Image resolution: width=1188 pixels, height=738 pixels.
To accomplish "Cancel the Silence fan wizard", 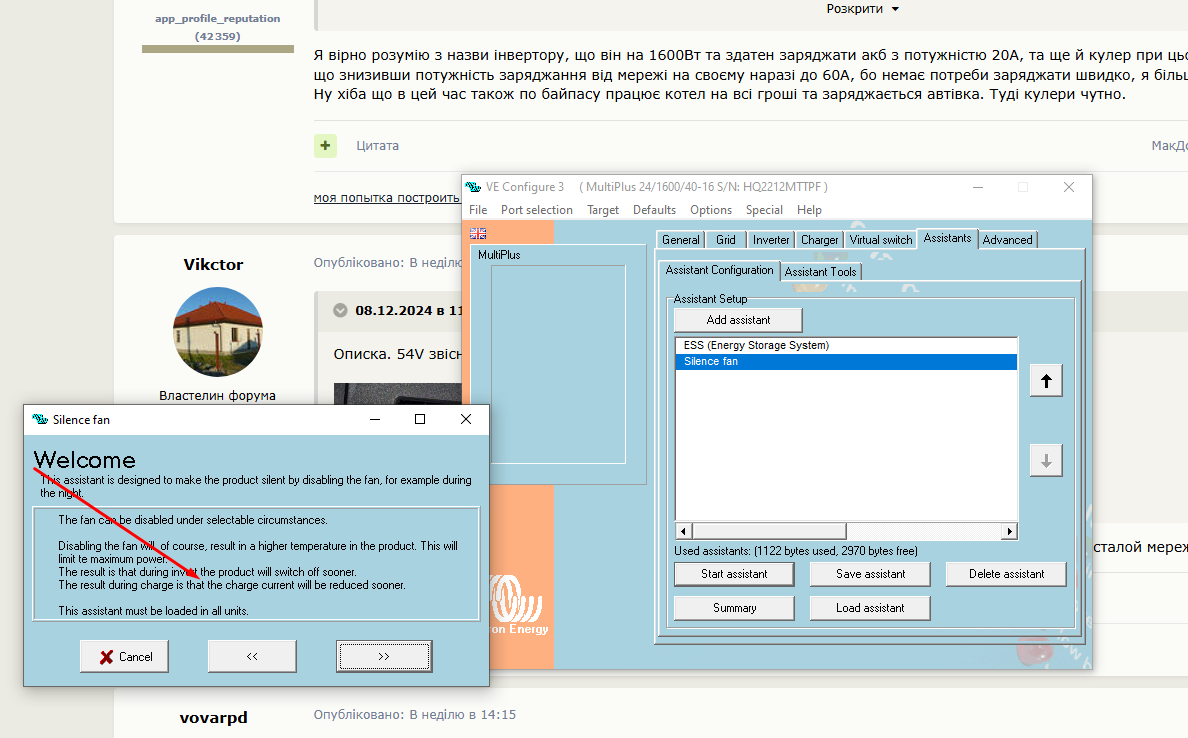I will [124, 656].
